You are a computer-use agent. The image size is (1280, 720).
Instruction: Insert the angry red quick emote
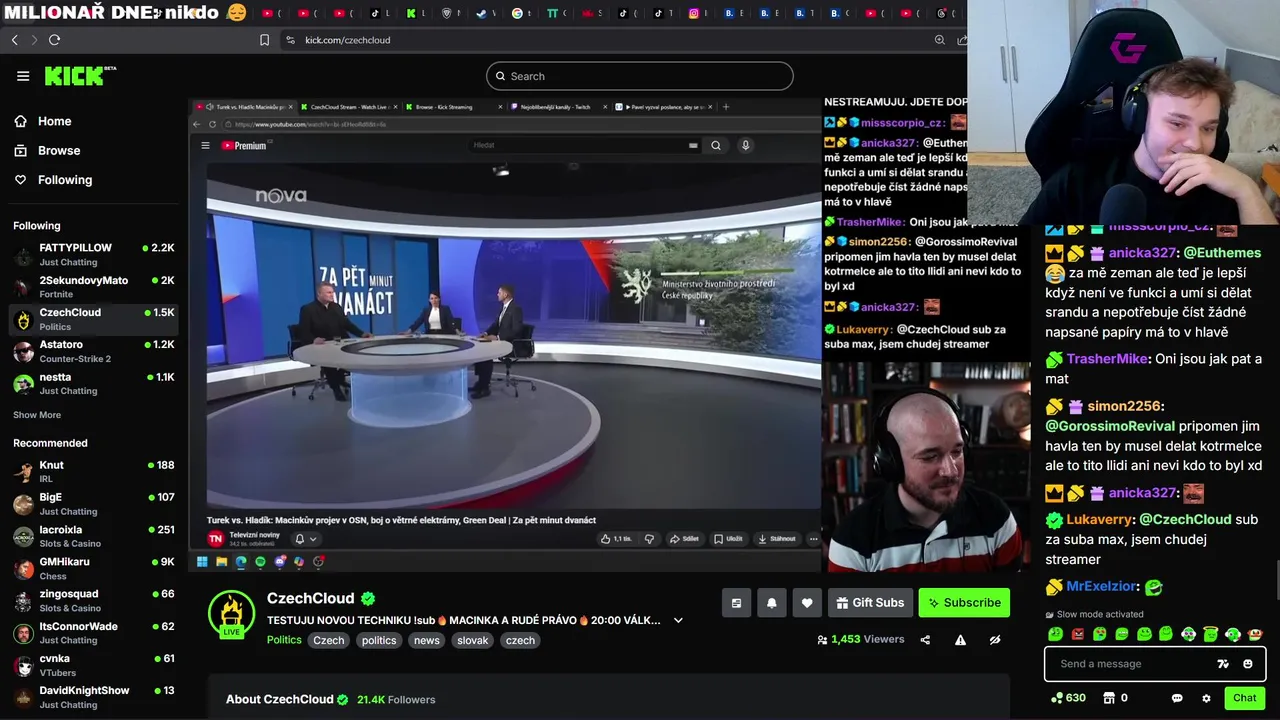[x=1078, y=634]
